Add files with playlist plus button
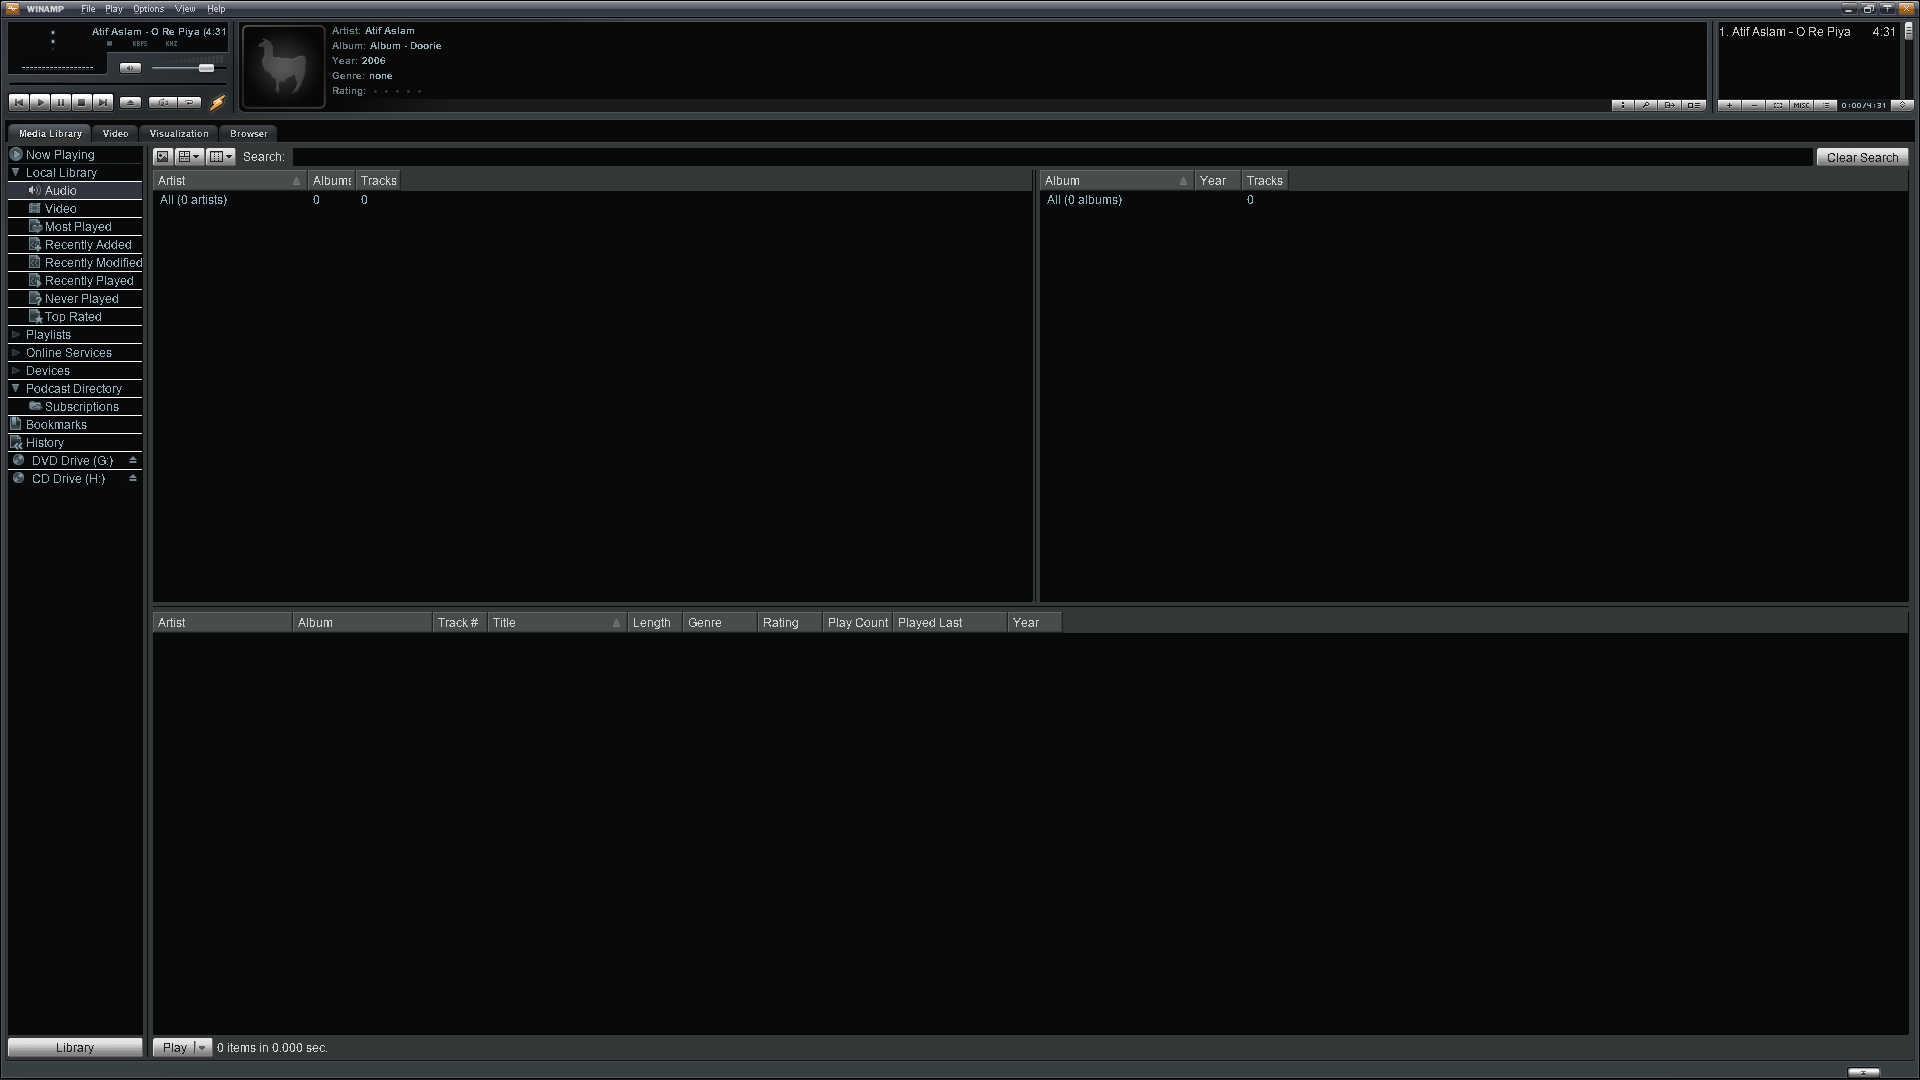 tap(1729, 105)
